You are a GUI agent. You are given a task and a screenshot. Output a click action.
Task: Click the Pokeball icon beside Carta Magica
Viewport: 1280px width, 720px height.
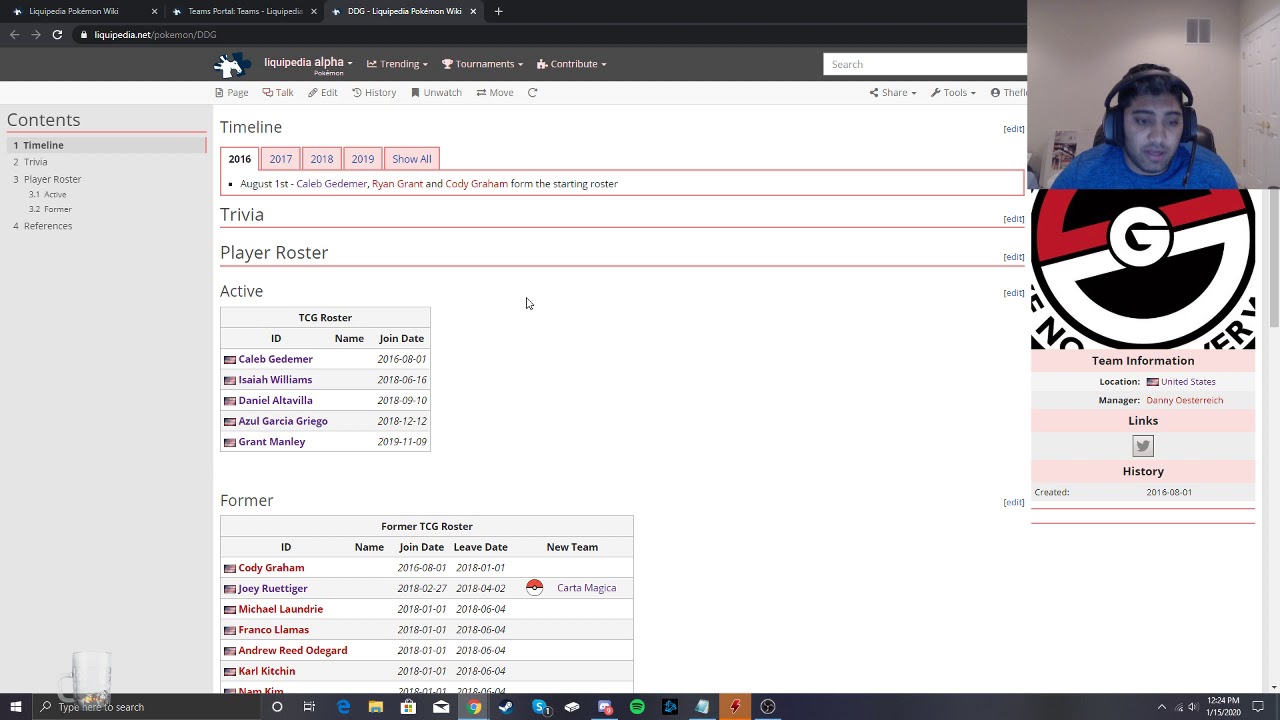535,588
